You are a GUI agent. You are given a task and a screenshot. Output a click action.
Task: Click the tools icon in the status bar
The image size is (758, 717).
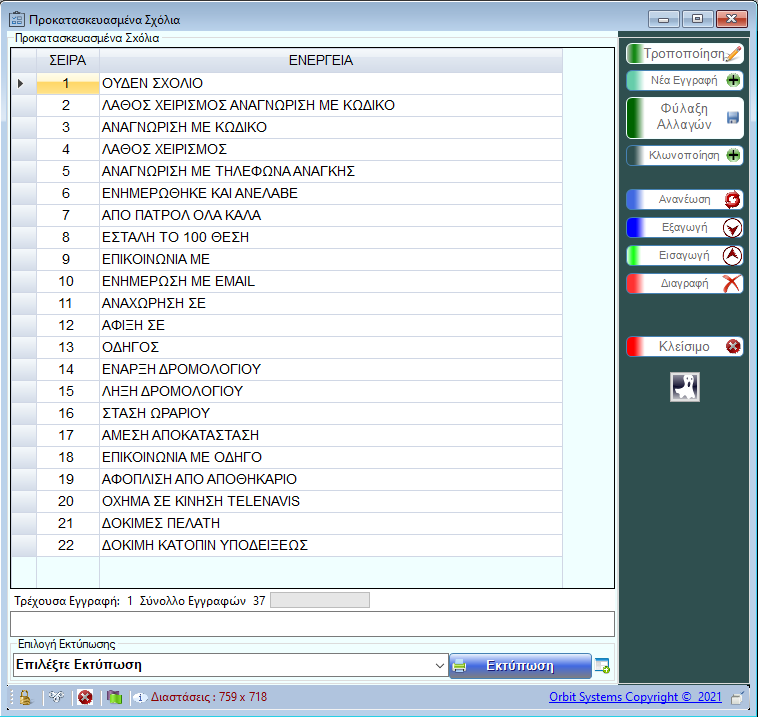[57, 697]
